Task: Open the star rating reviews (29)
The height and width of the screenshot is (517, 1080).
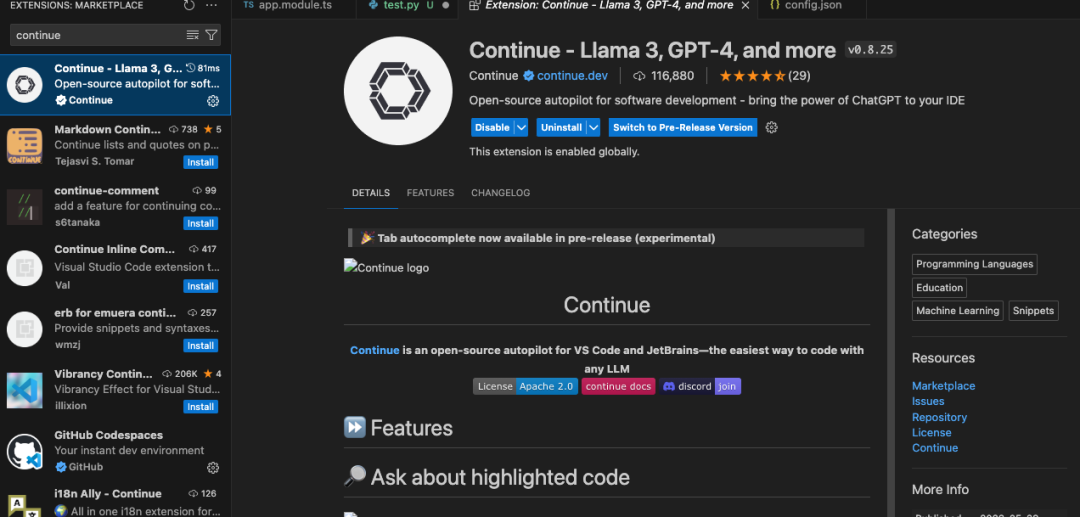Action: [765, 76]
